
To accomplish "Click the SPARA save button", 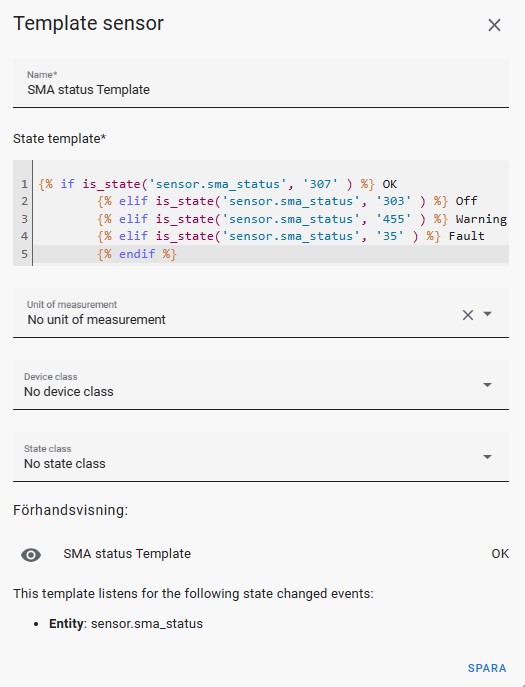I will pos(487,668).
